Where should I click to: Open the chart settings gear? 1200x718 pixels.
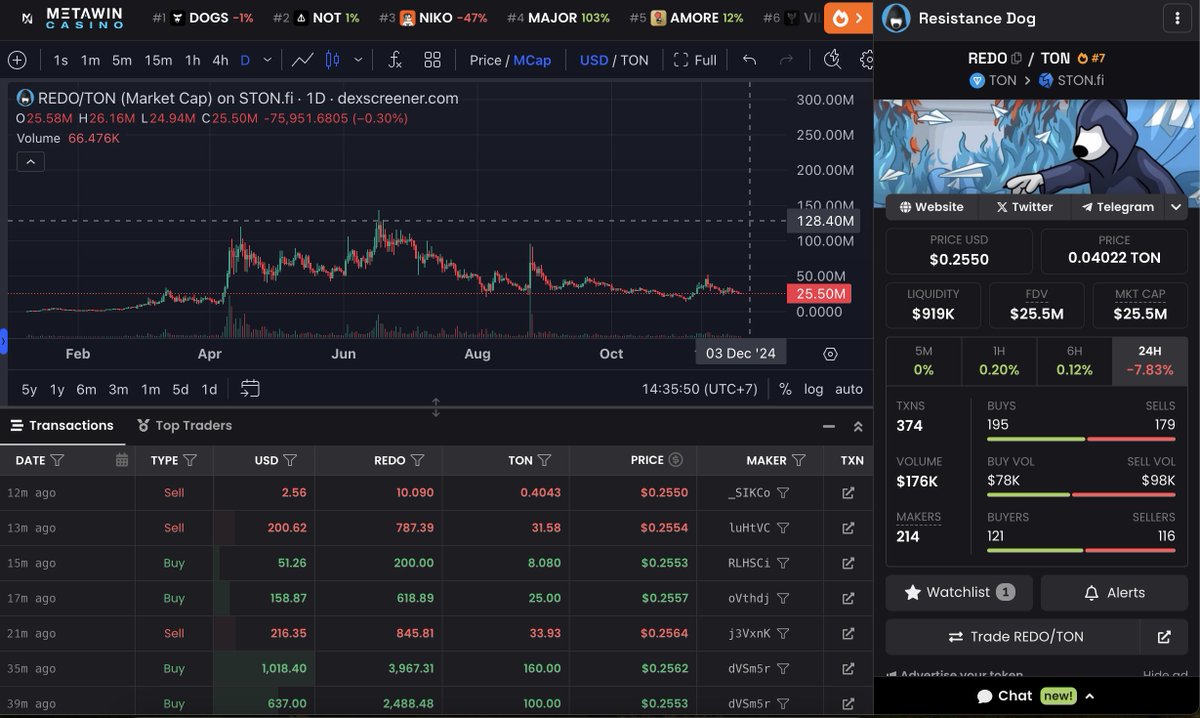click(868, 60)
